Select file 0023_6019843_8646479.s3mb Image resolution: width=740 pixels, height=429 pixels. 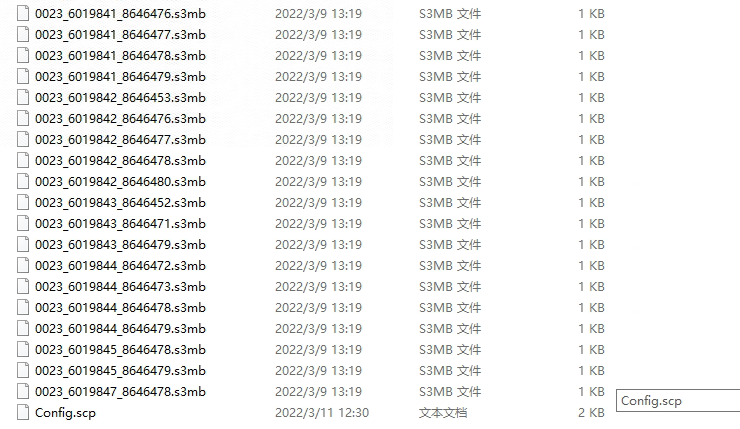[x=120, y=244]
